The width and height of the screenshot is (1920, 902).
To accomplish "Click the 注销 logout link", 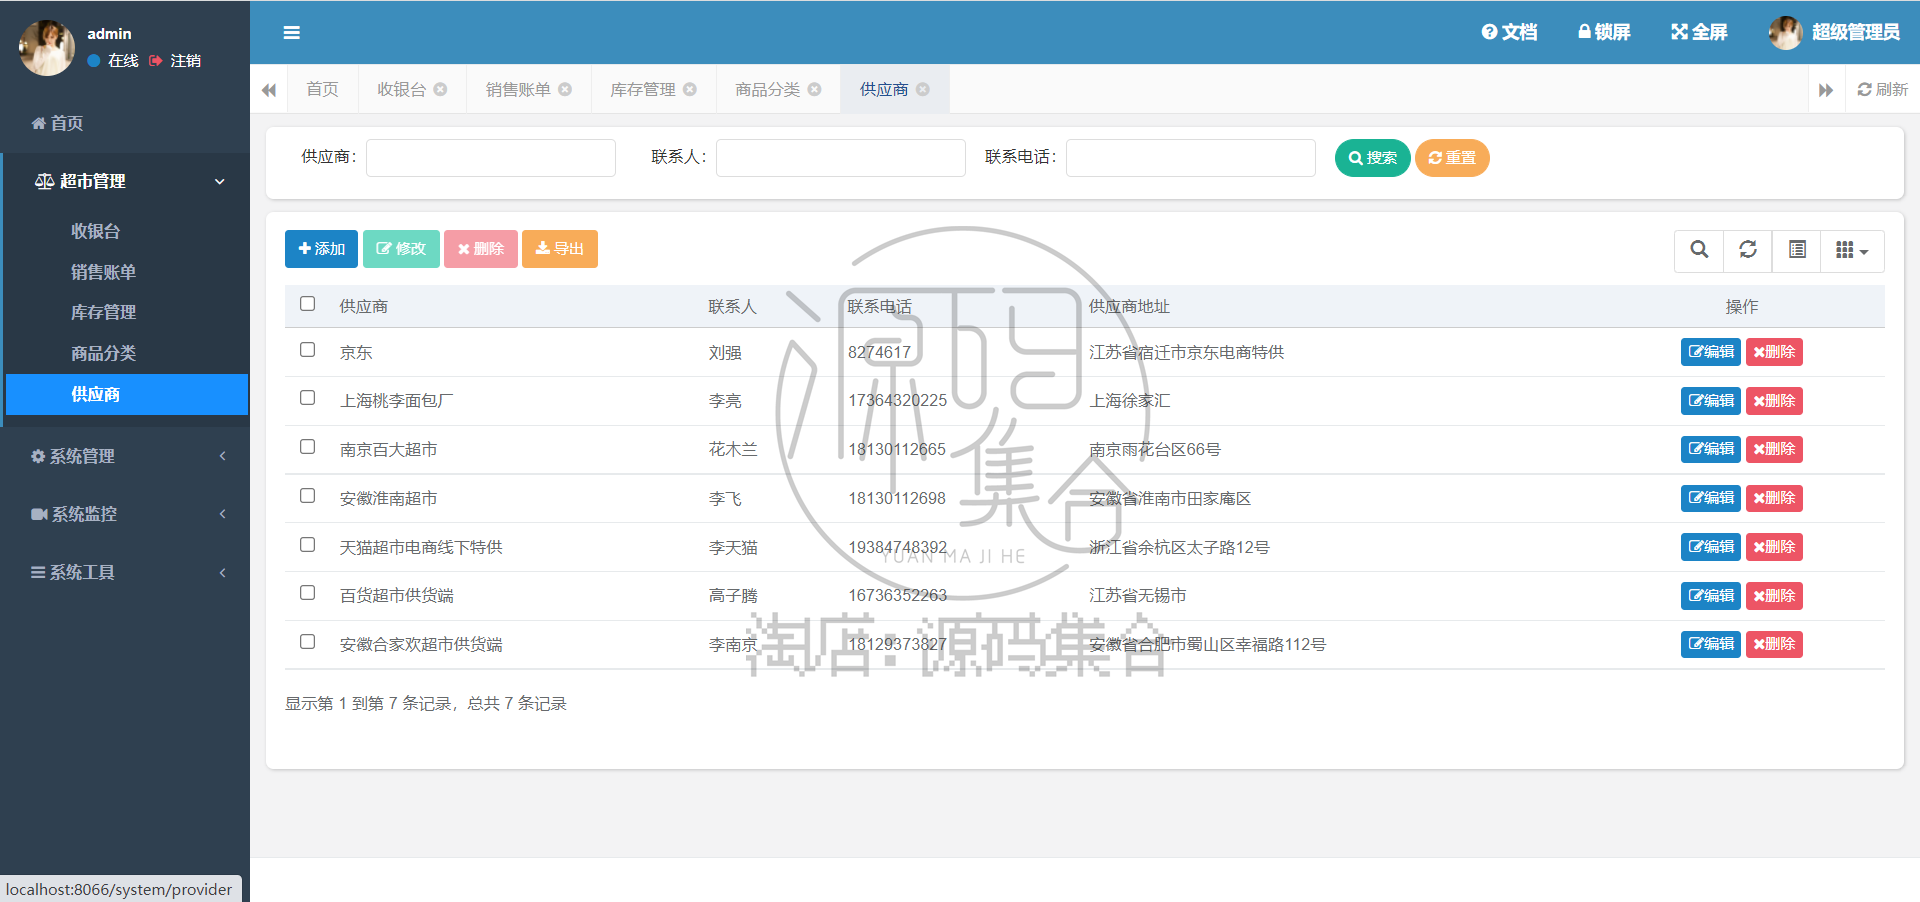I will 176,61.
